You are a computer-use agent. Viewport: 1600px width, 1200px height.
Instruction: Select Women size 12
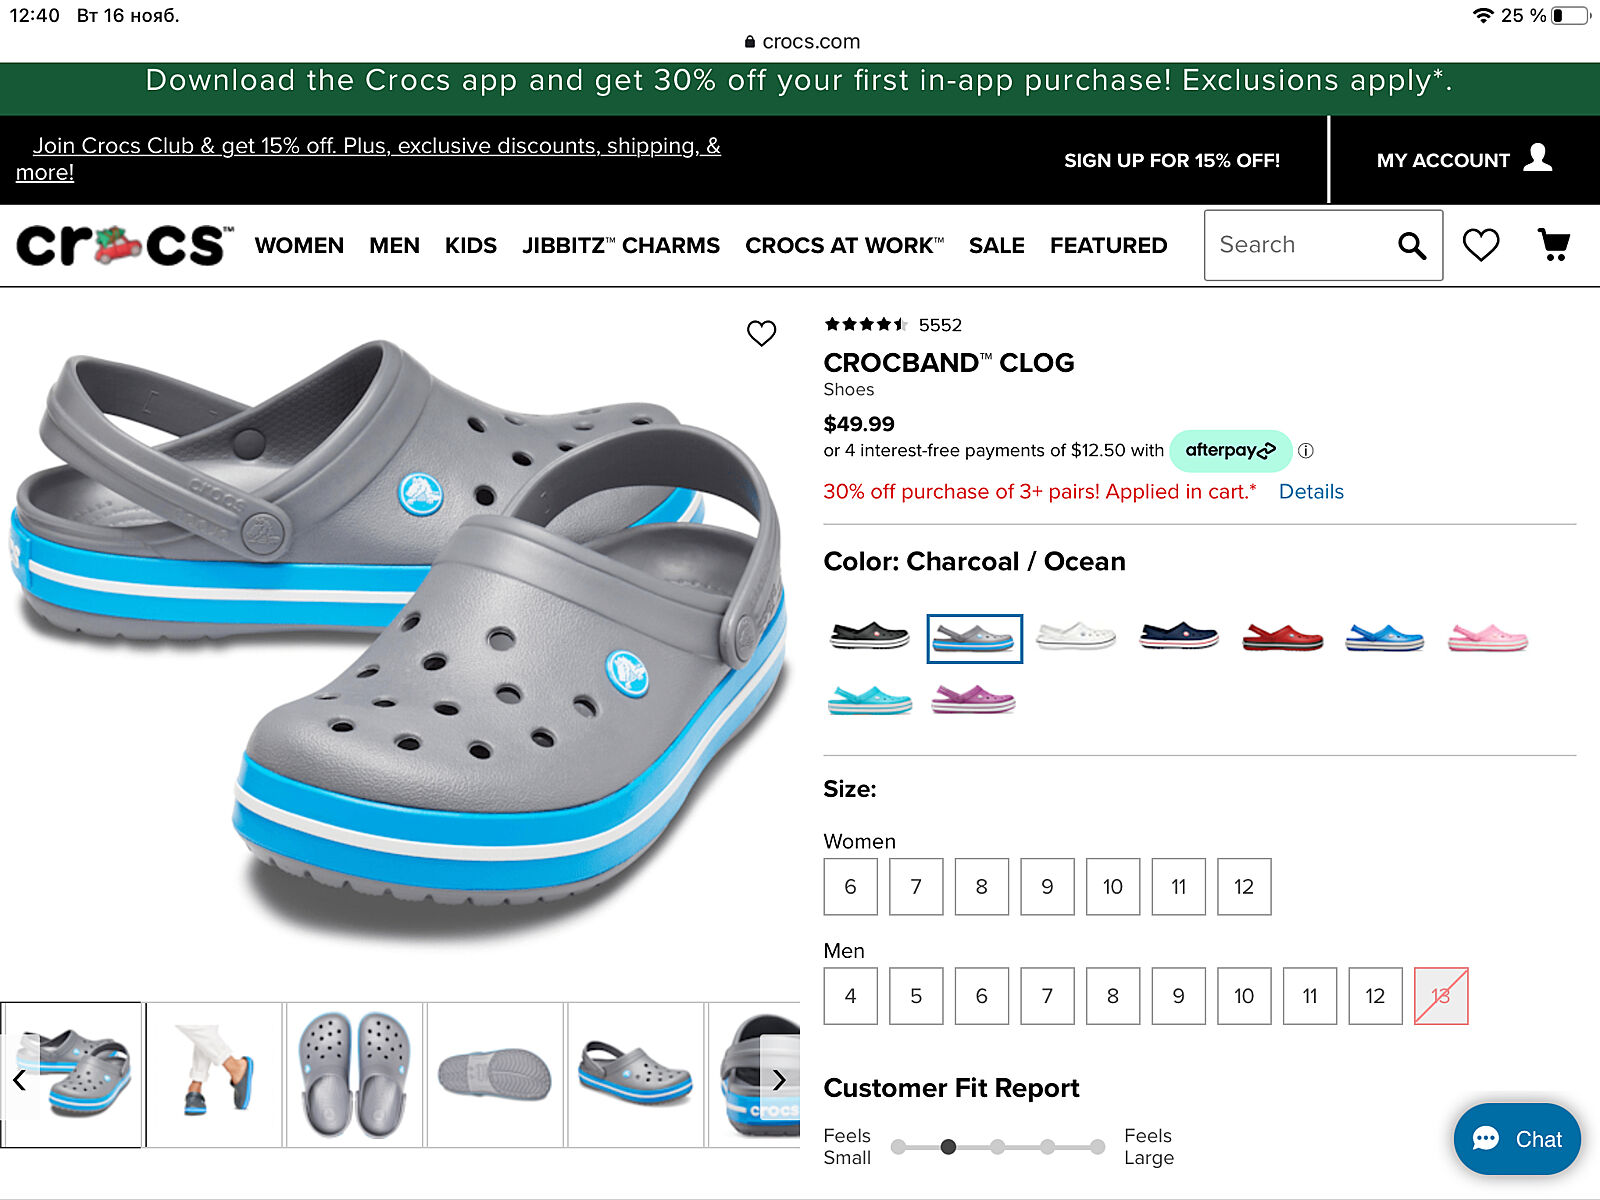[x=1244, y=886]
